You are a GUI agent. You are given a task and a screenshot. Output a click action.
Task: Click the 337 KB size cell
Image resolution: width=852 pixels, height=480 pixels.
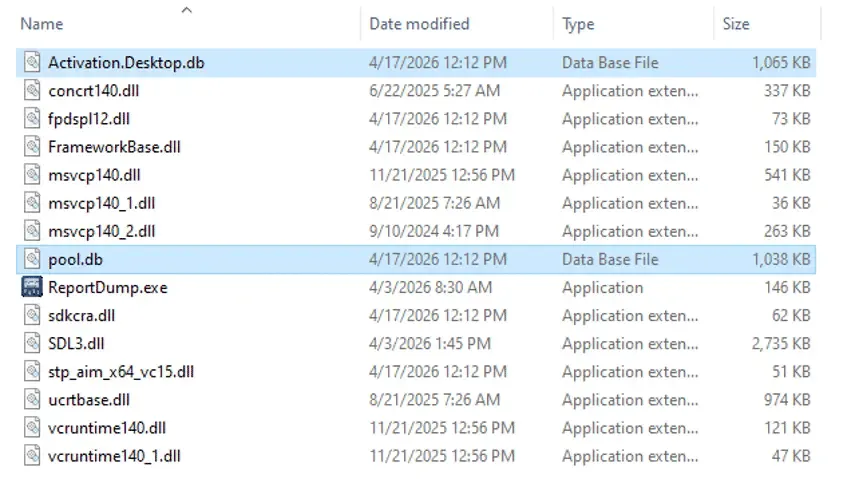pyautogui.click(x=787, y=91)
